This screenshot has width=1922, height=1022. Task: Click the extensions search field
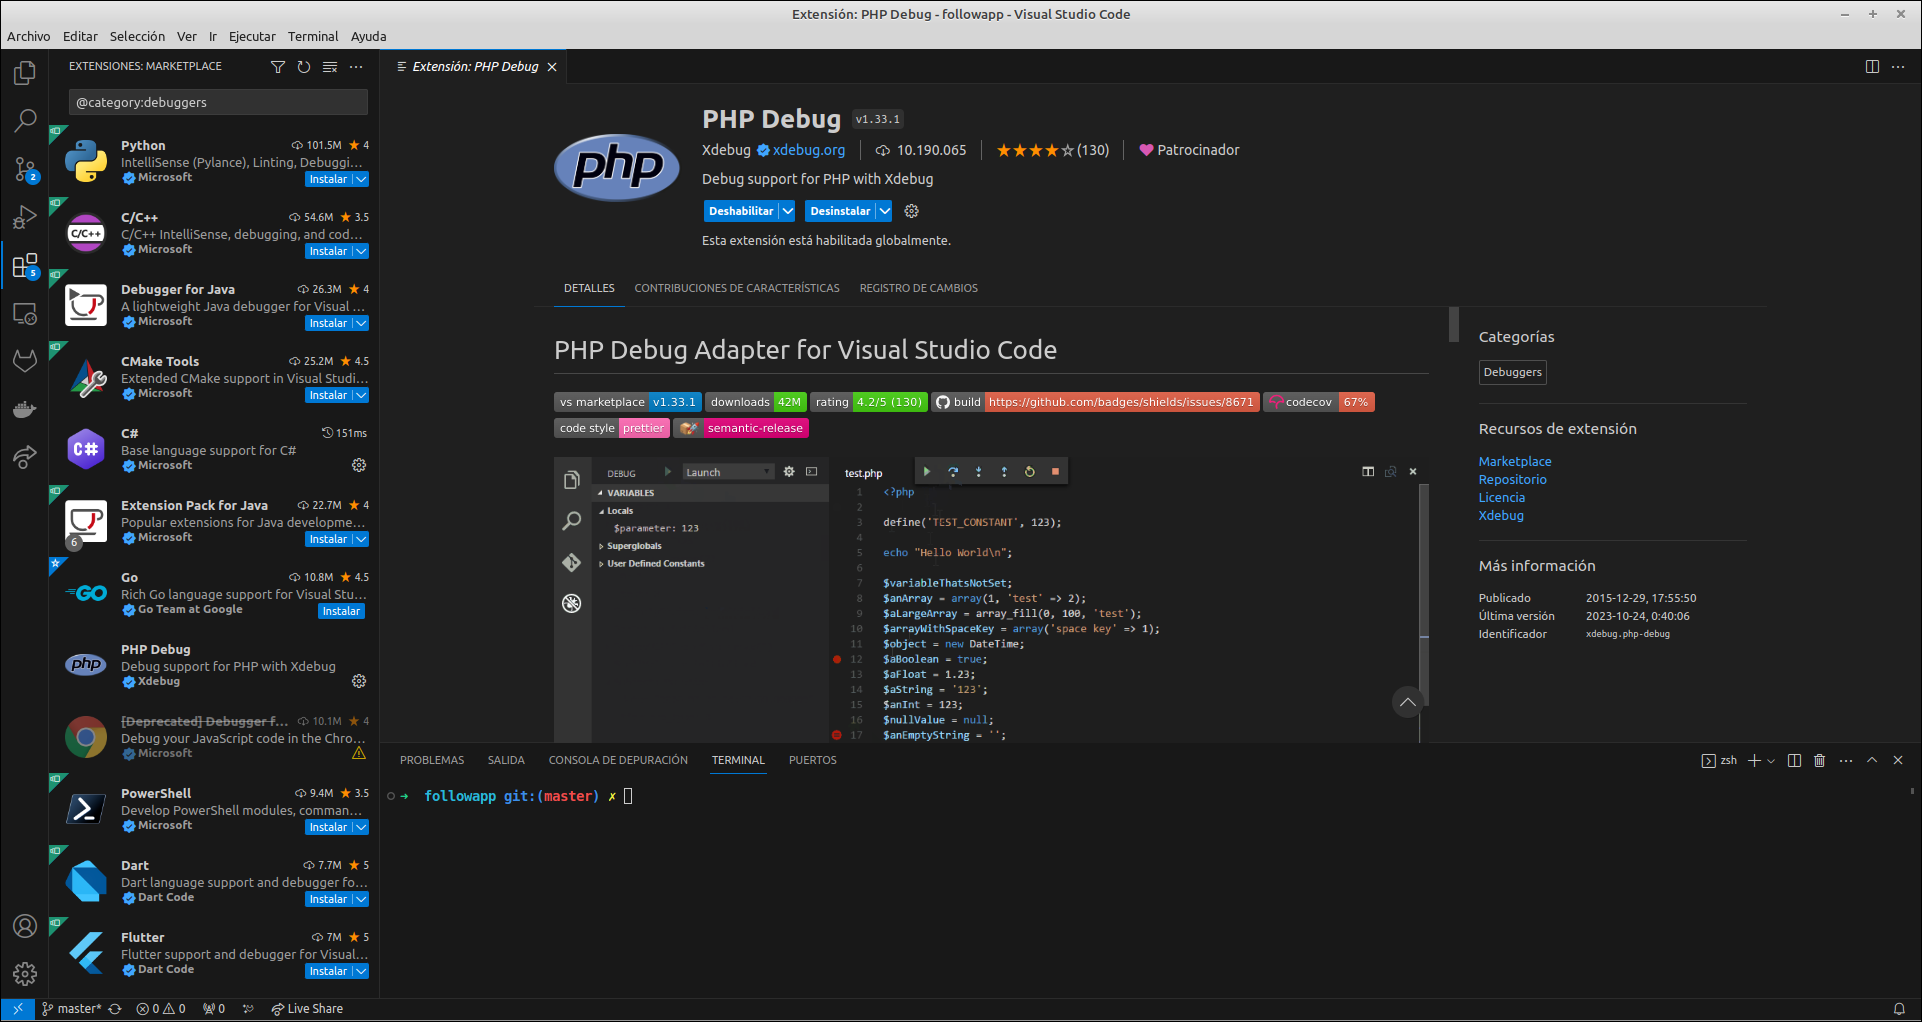(218, 102)
